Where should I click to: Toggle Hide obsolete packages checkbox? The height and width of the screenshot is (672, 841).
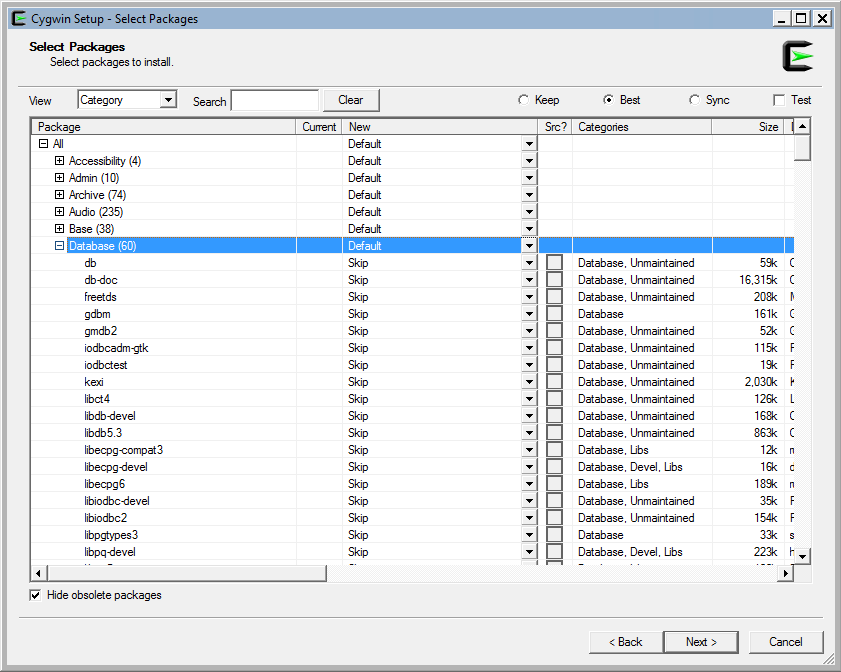pos(35,595)
